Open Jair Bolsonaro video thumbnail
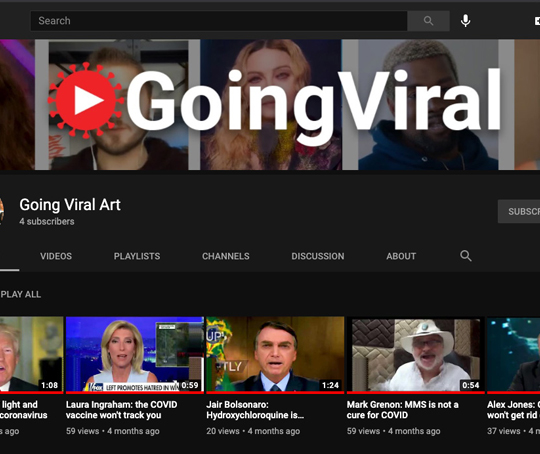The height and width of the screenshot is (454, 540). click(275, 355)
